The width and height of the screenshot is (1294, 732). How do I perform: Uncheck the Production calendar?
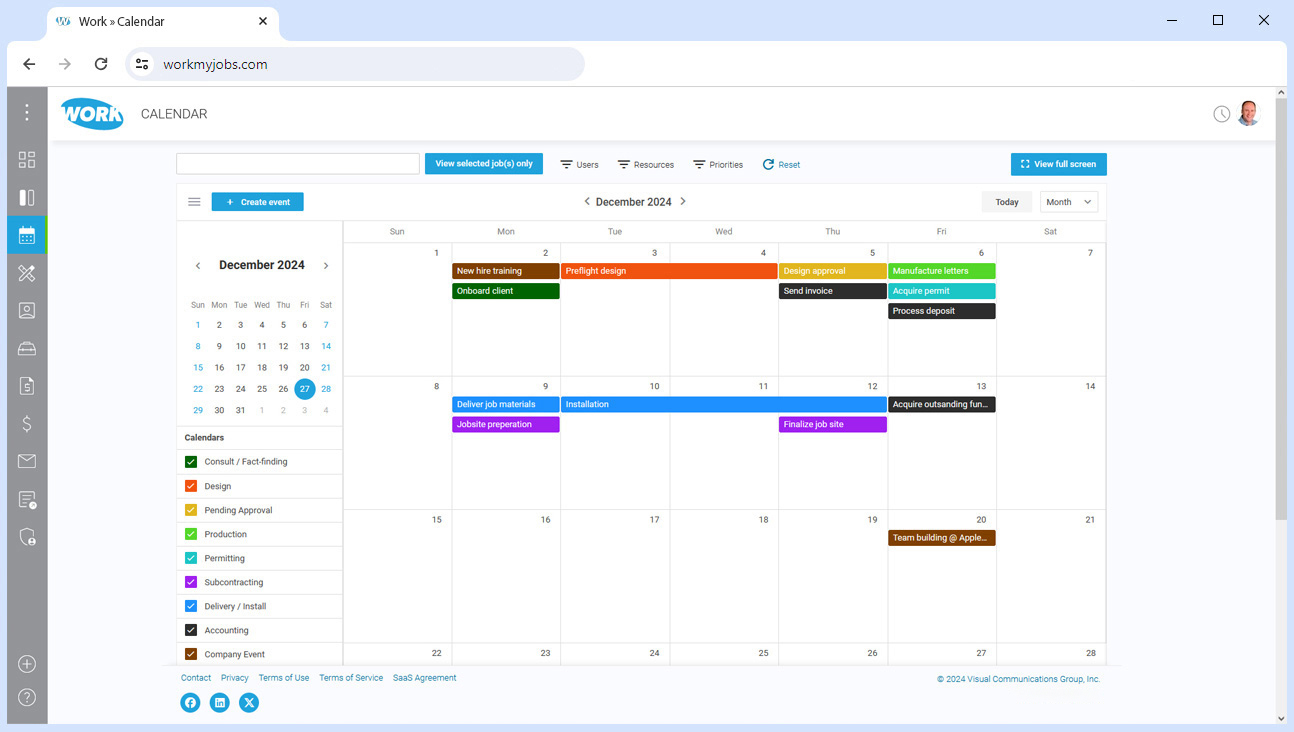[x=191, y=534]
